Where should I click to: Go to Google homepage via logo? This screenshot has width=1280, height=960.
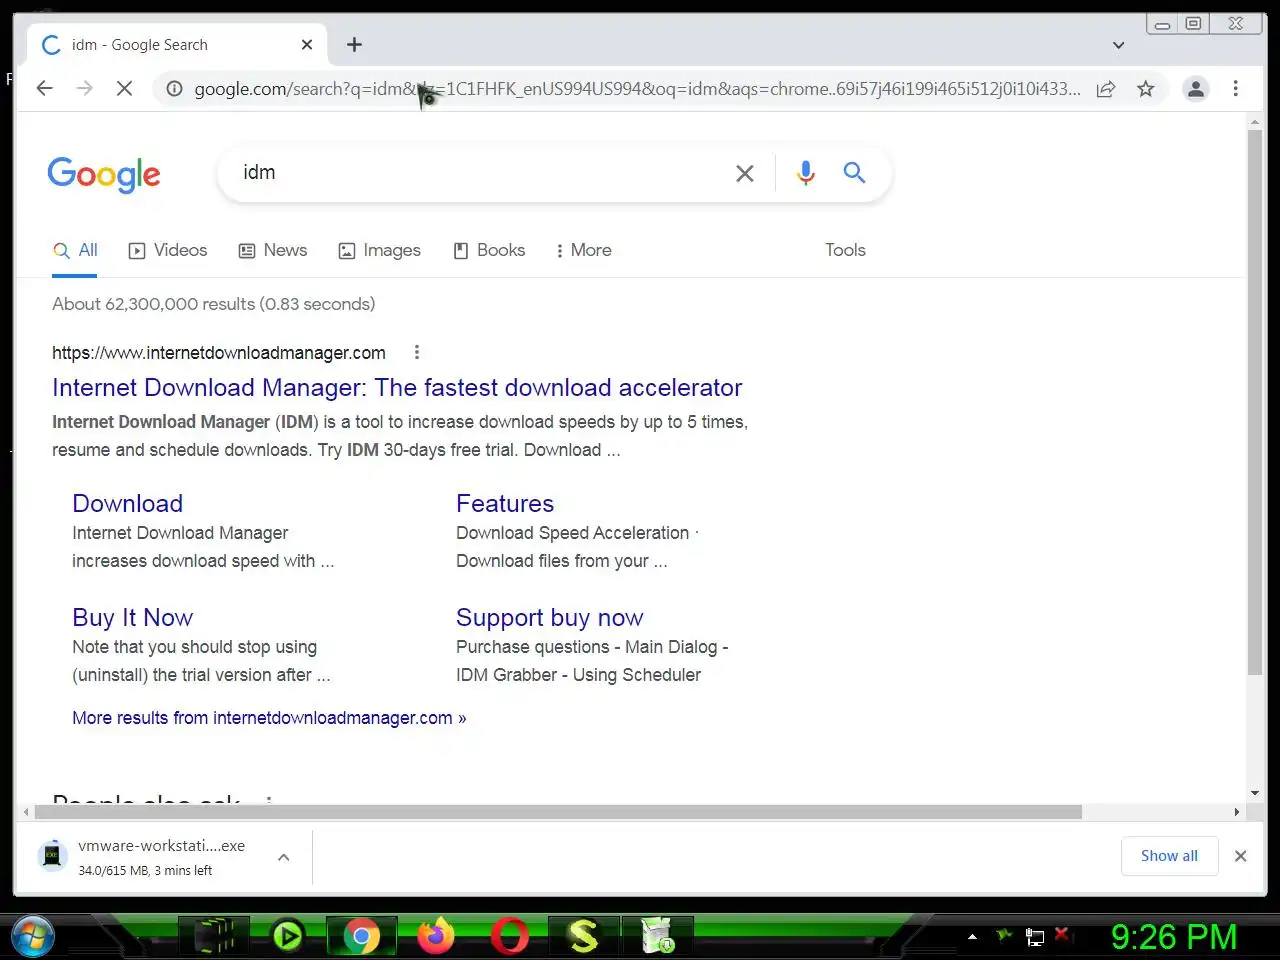104,174
